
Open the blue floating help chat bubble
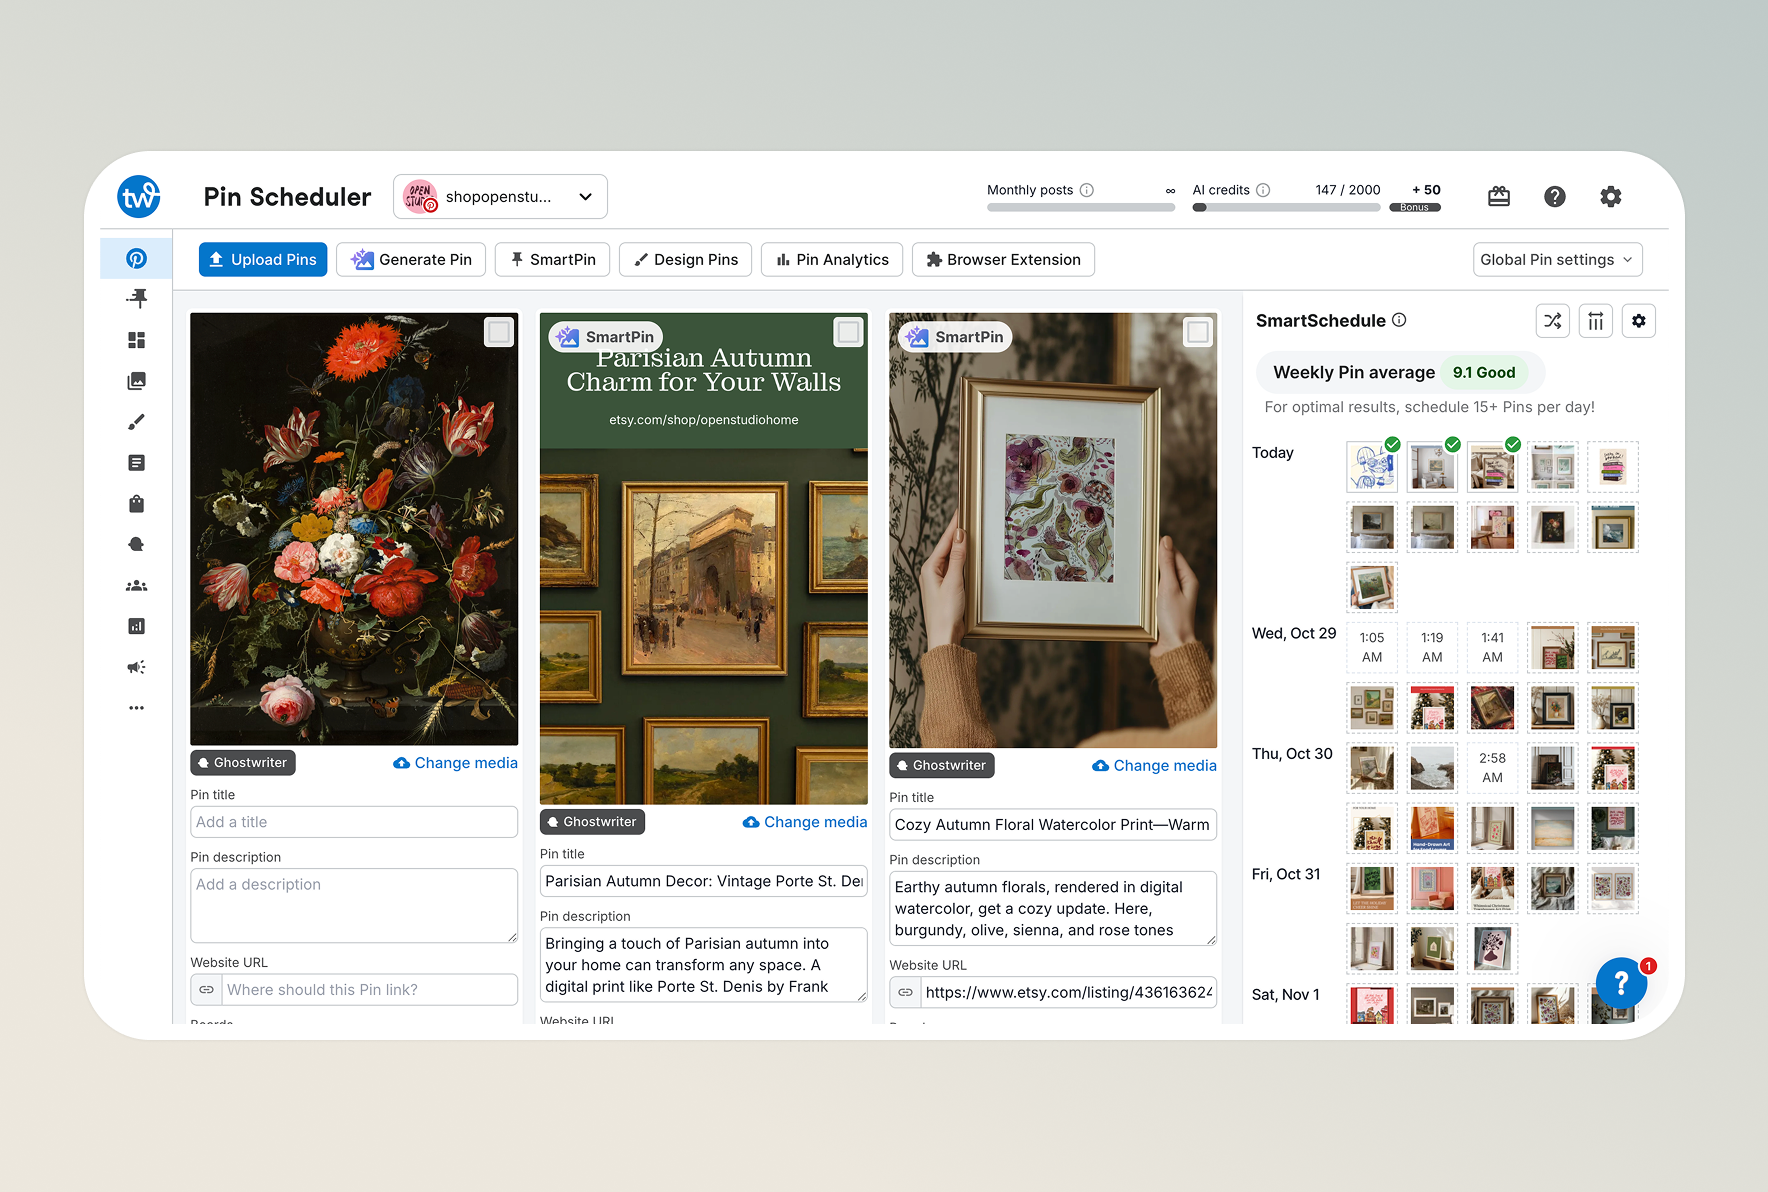(1621, 983)
